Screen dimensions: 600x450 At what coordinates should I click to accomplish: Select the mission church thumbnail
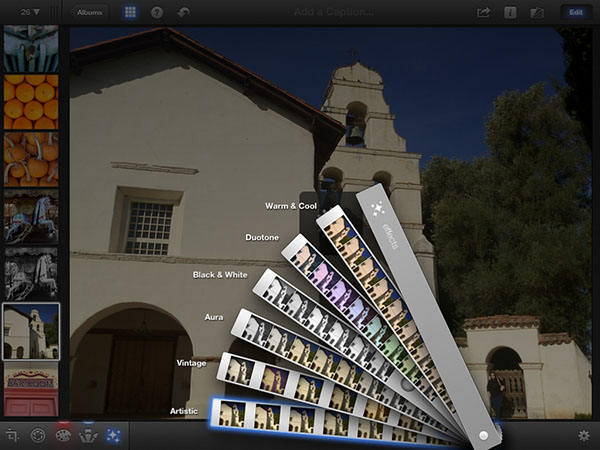point(31,332)
